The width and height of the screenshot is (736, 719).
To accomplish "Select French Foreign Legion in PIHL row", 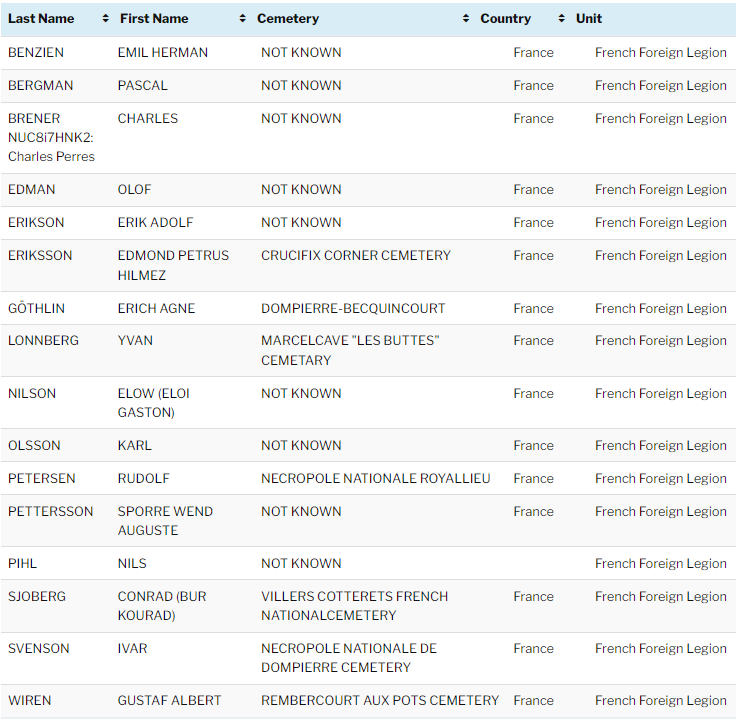I will click(660, 563).
